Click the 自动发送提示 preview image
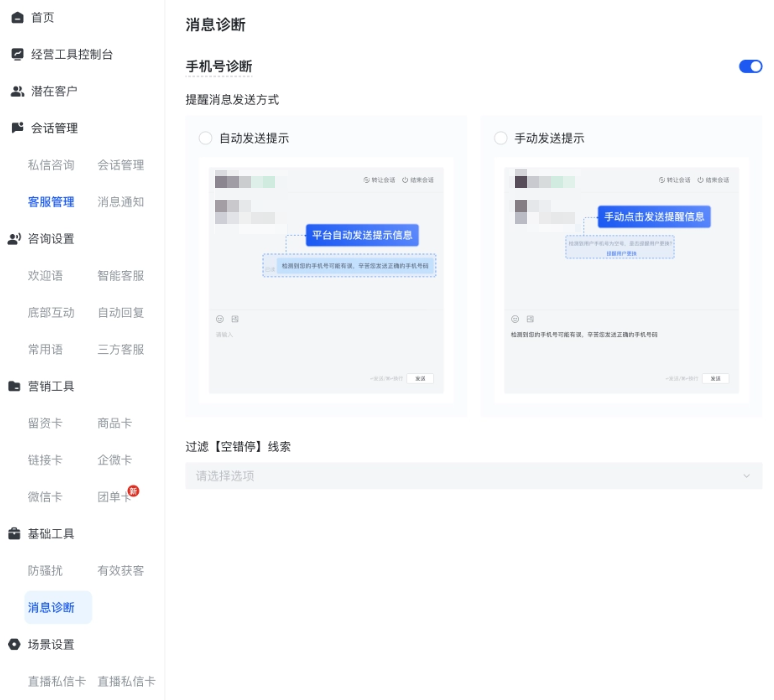 (x=326, y=280)
